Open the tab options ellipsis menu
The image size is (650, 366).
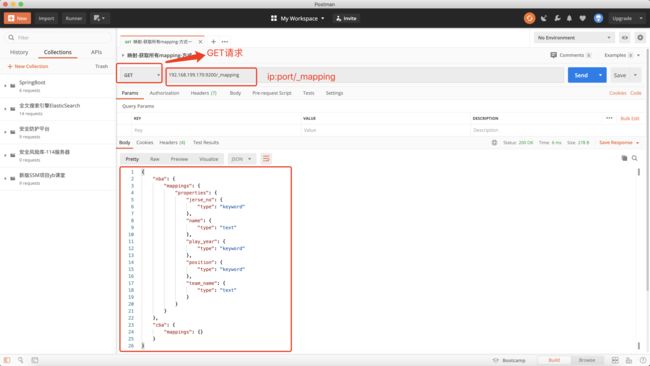pos(225,42)
